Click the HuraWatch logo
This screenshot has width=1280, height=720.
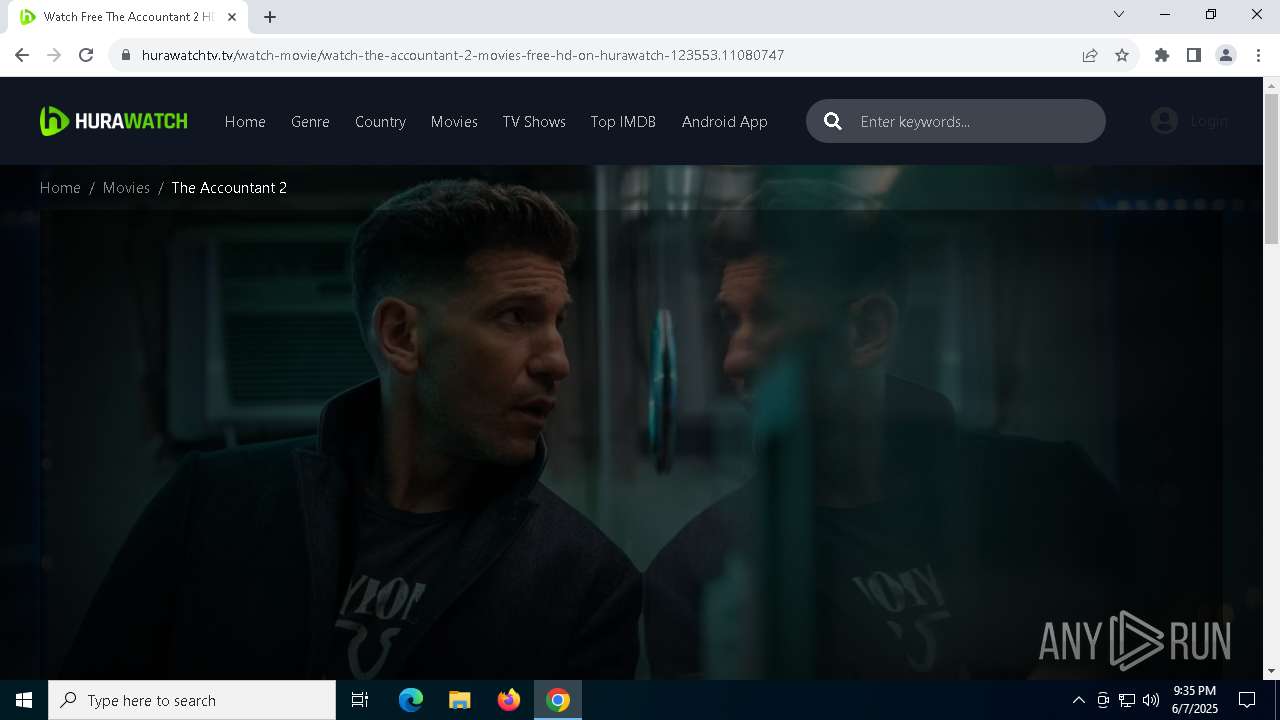(113, 121)
